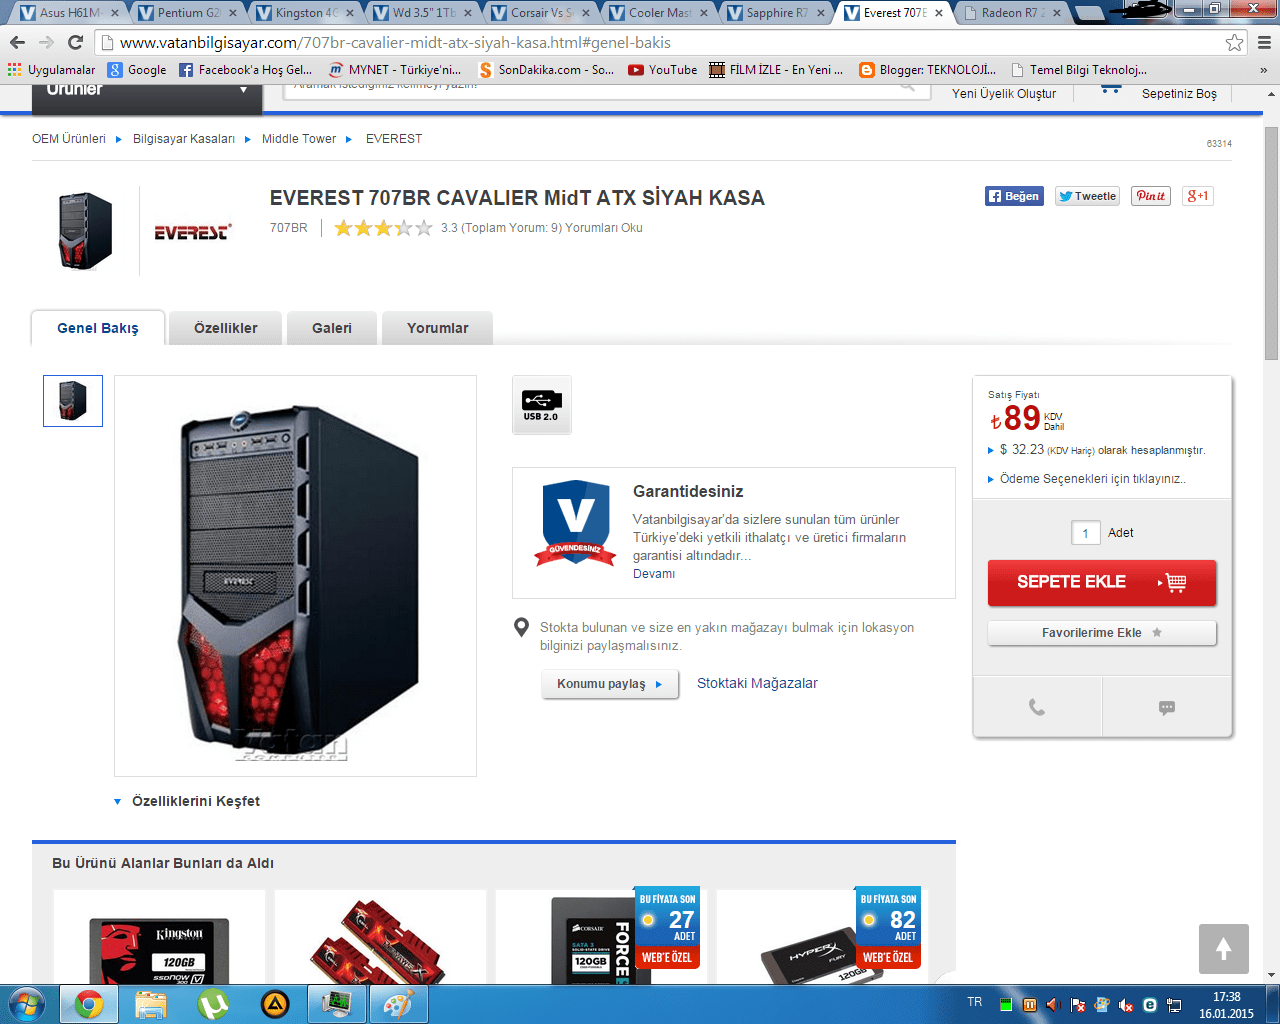Open Chrome from the taskbar

(x=89, y=1004)
